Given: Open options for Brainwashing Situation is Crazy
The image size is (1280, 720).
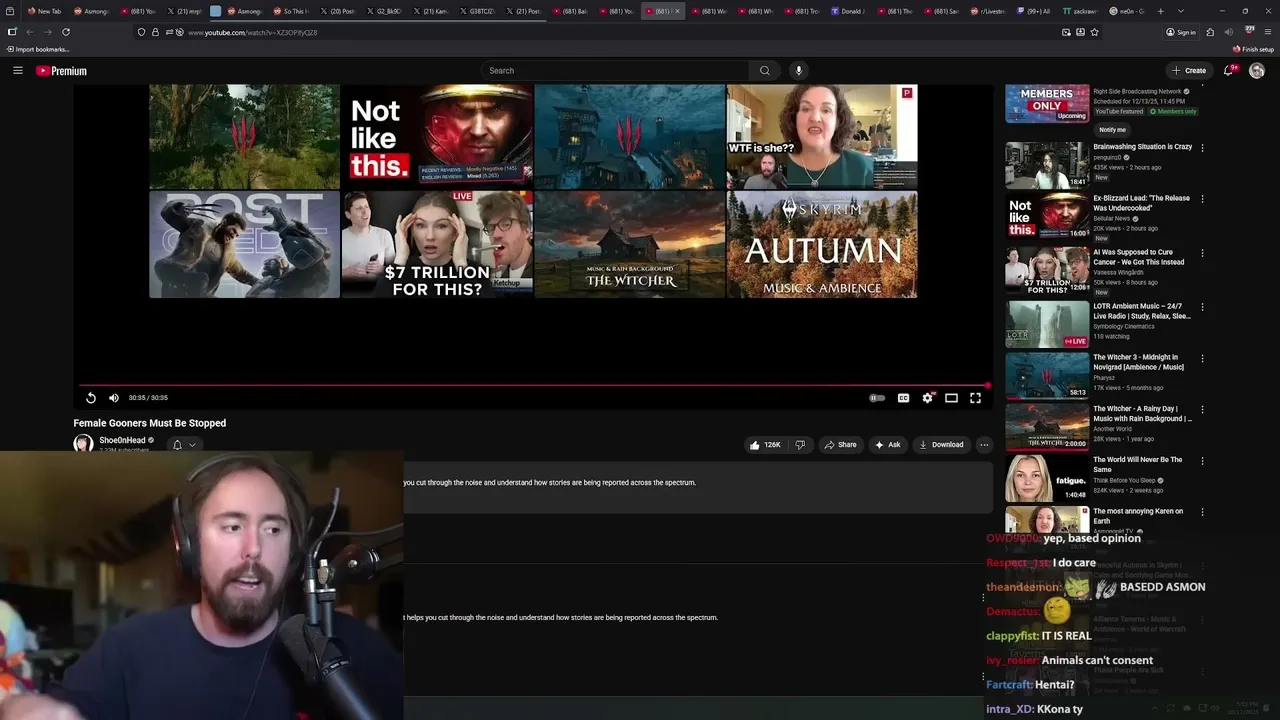Looking at the screenshot, I should tap(1202, 147).
